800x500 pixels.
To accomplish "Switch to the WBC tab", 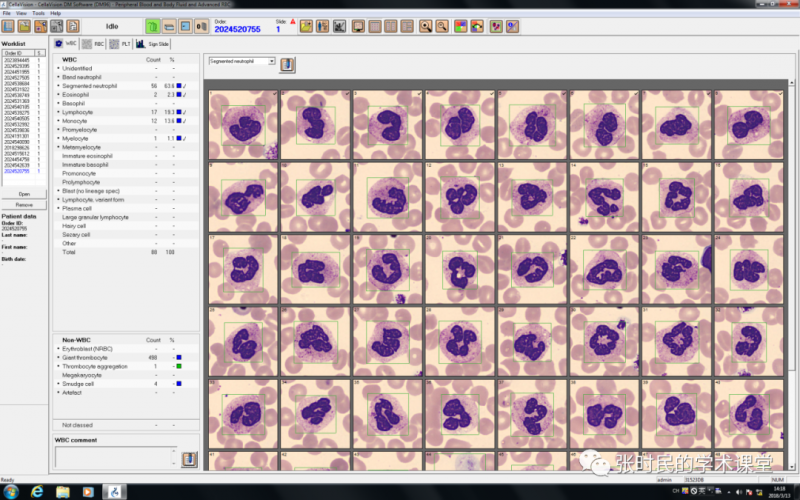I will 66,44.
